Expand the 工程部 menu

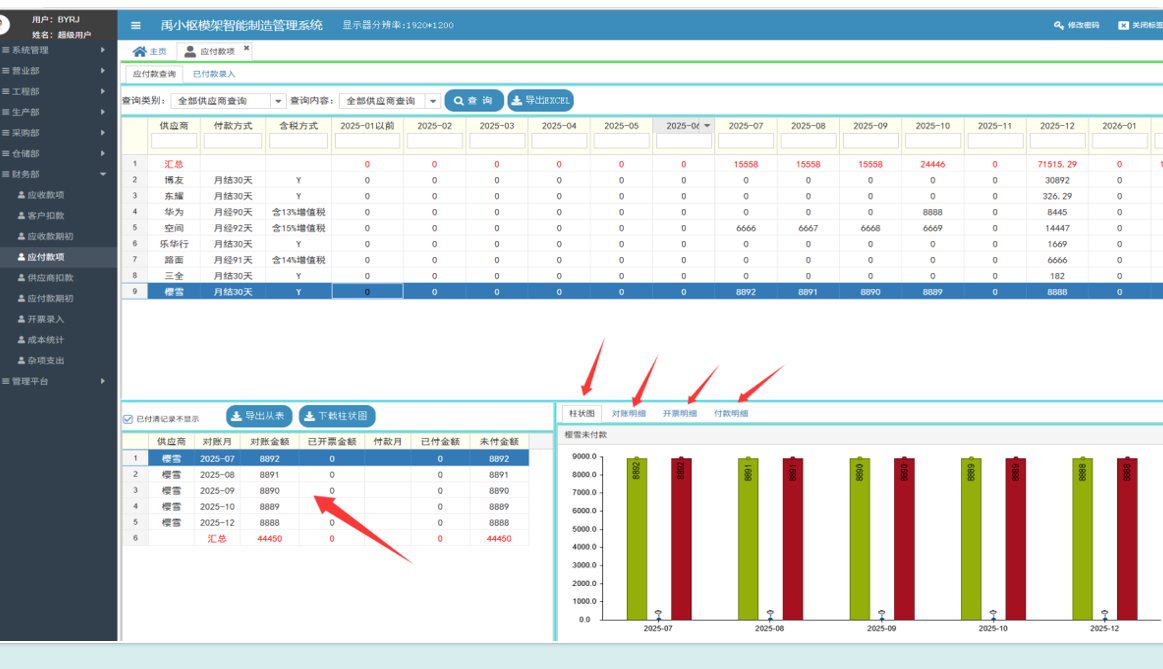(59, 92)
